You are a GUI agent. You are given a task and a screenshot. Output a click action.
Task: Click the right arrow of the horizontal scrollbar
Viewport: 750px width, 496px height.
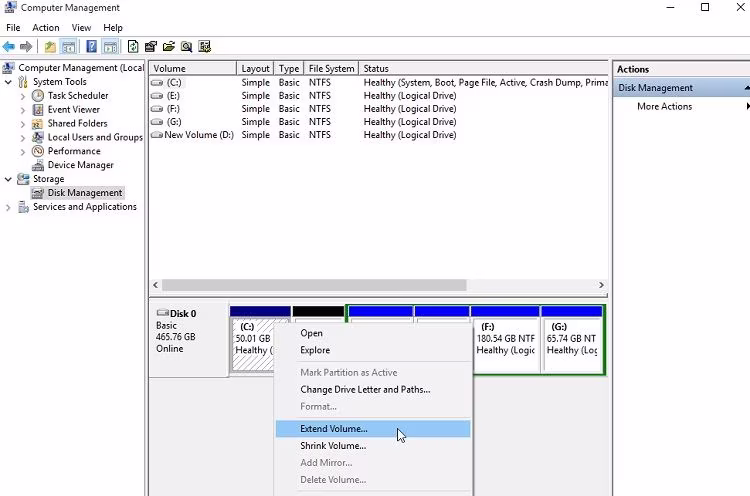click(601, 285)
